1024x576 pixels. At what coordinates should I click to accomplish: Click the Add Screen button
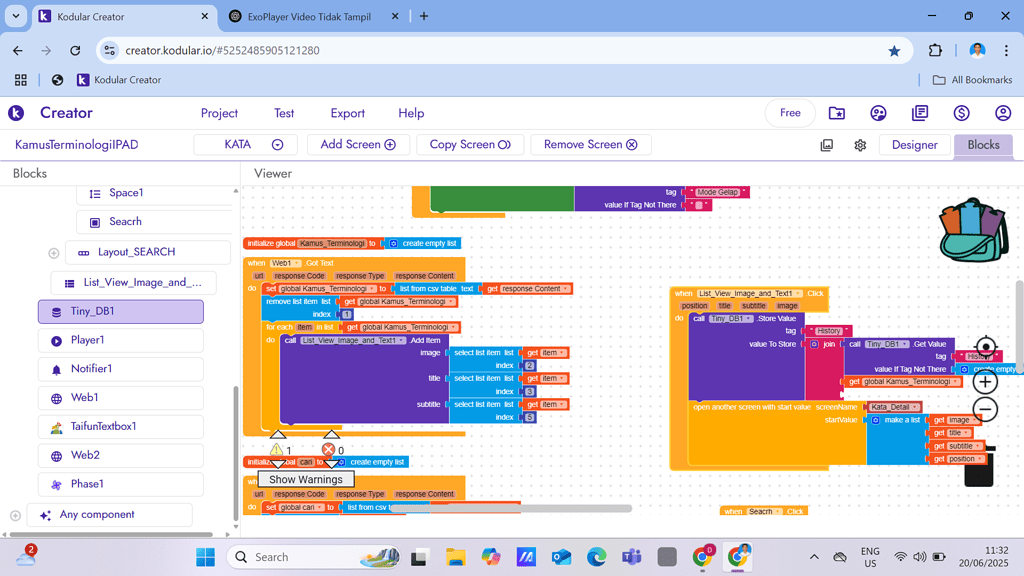tap(358, 145)
